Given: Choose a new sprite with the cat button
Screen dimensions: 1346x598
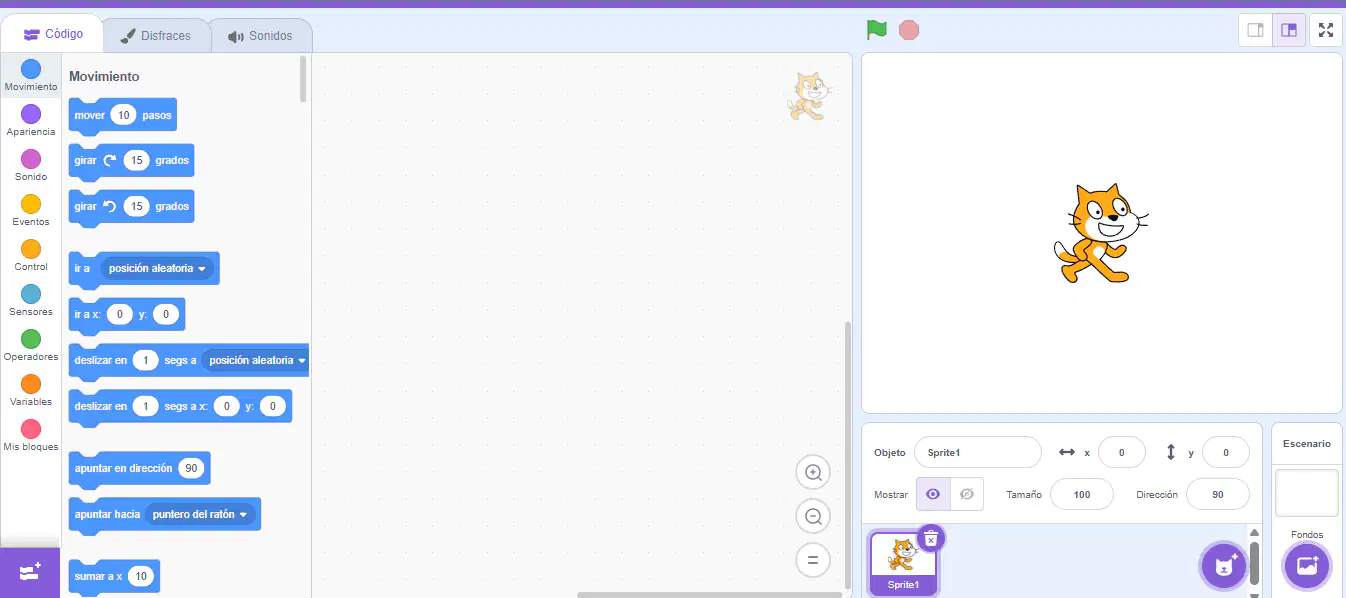Looking at the screenshot, I should coord(1224,566).
